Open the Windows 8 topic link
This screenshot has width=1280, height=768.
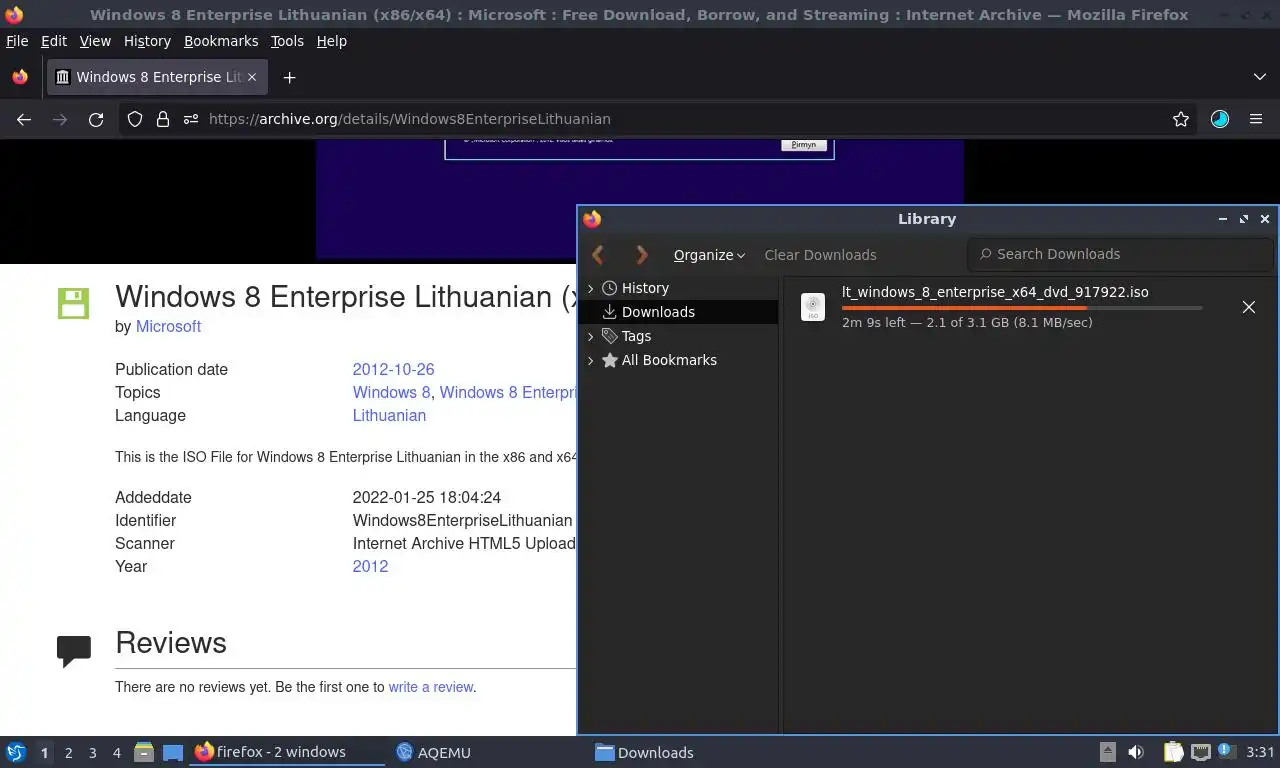(392, 392)
